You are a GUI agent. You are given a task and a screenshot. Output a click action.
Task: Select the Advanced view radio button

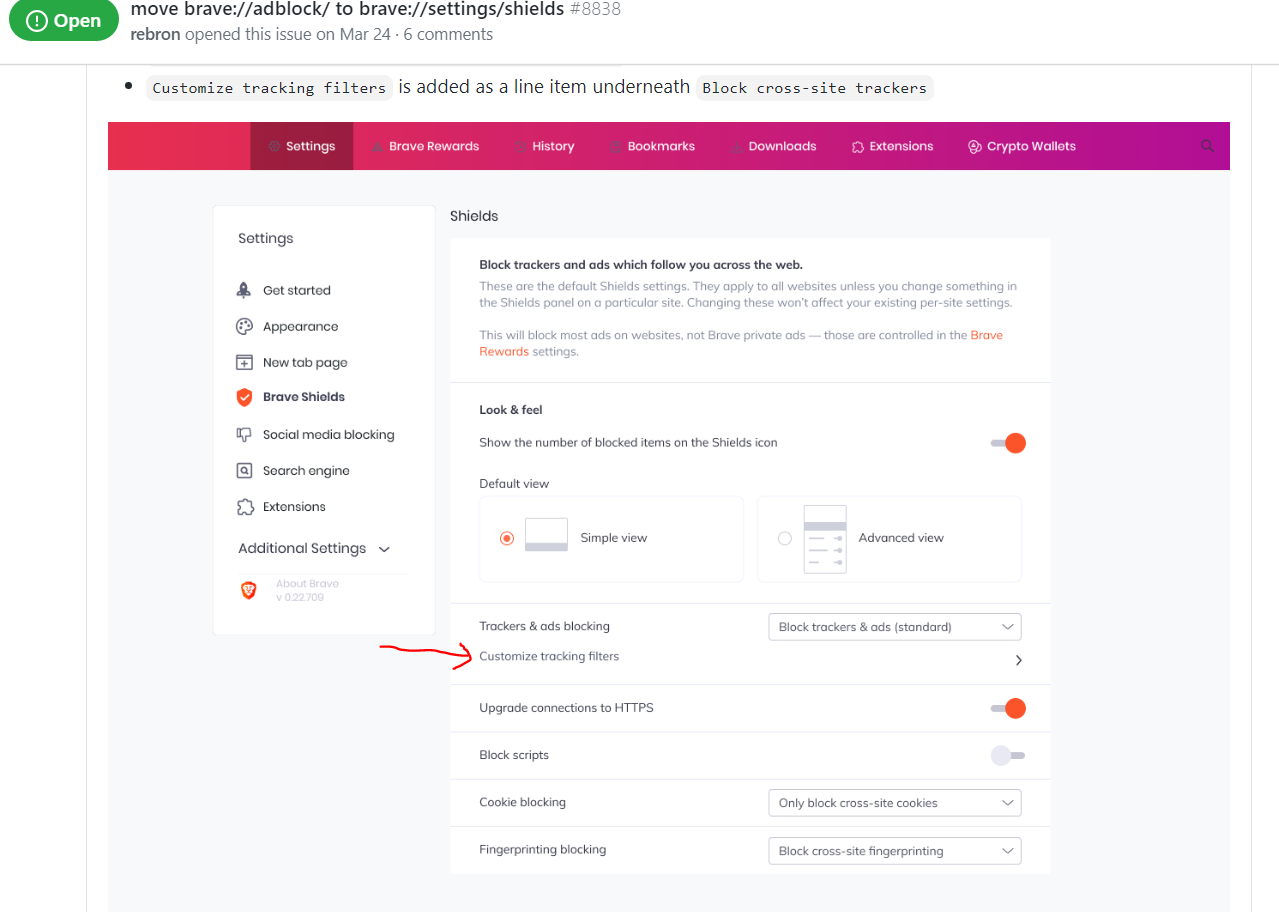(x=785, y=538)
